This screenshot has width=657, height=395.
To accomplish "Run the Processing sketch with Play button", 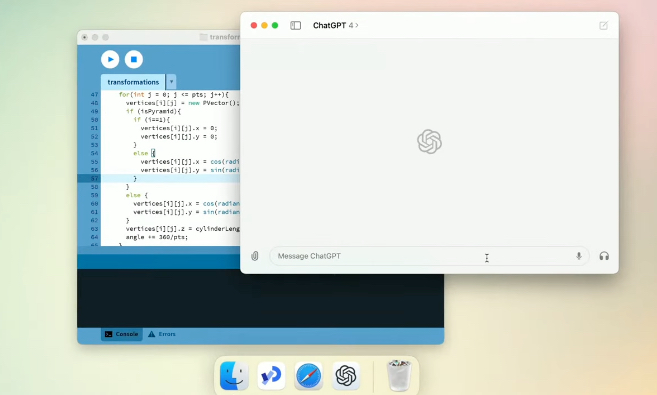I will pyautogui.click(x=110, y=59).
